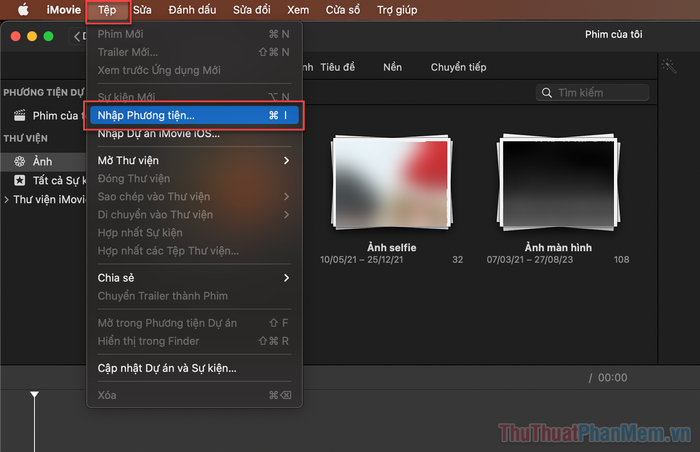Click Chuyển Trailer thành Phim entry
Screen dimensions: 700x452
coord(194,296)
